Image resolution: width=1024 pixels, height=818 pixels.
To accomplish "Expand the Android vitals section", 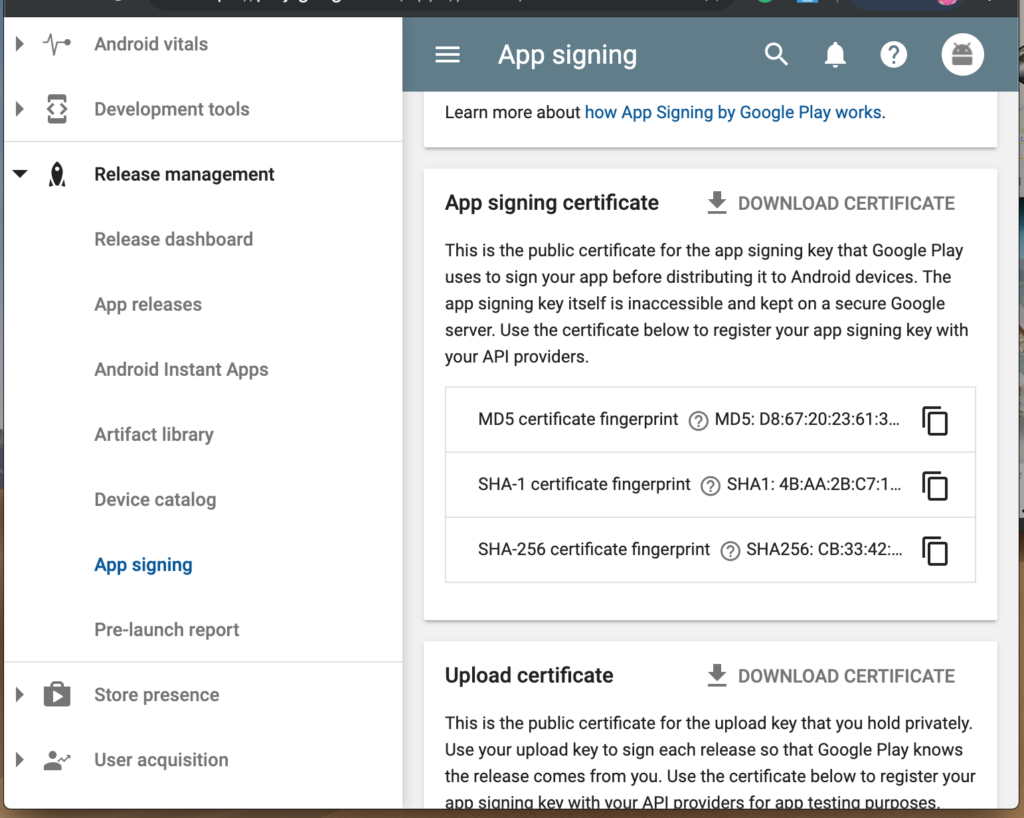I will pos(19,44).
